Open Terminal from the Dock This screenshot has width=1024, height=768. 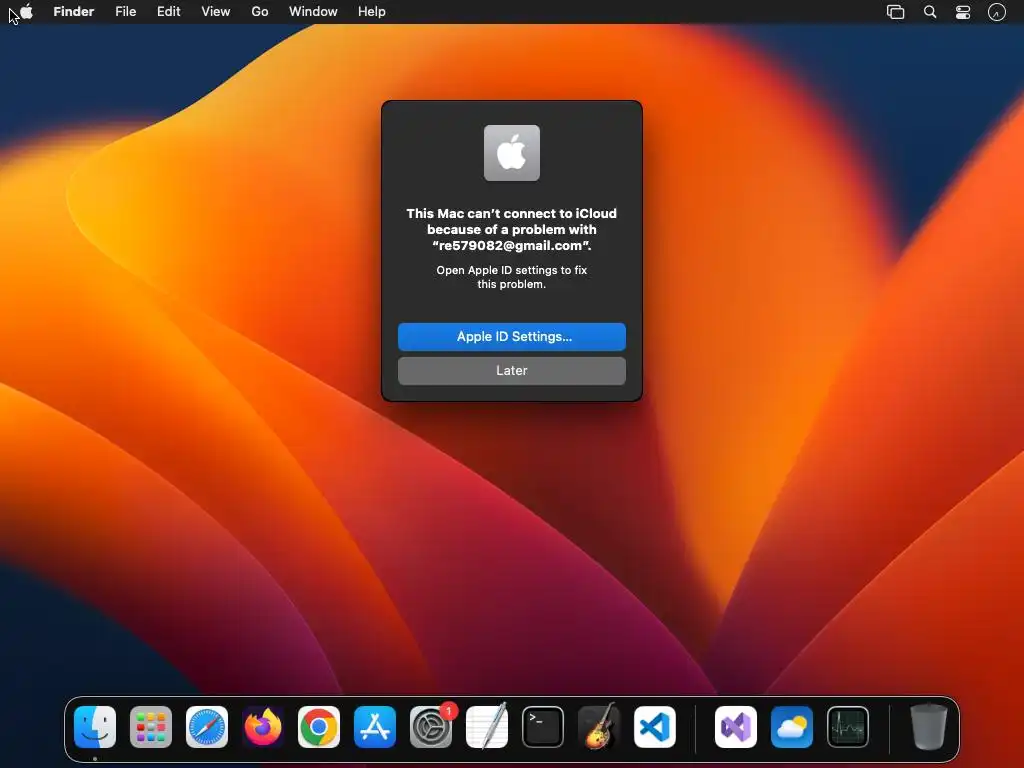pos(543,727)
